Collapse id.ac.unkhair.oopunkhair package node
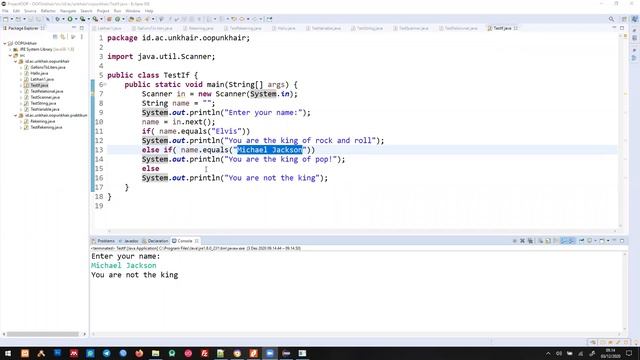This screenshot has width=640, height=360. (16, 62)
